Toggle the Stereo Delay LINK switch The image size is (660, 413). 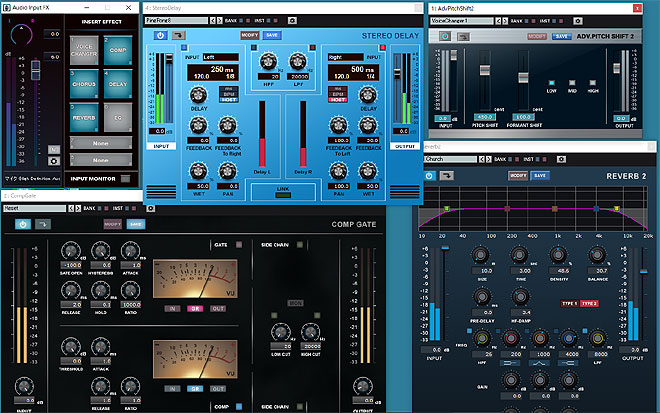click(x=283, y=195)
